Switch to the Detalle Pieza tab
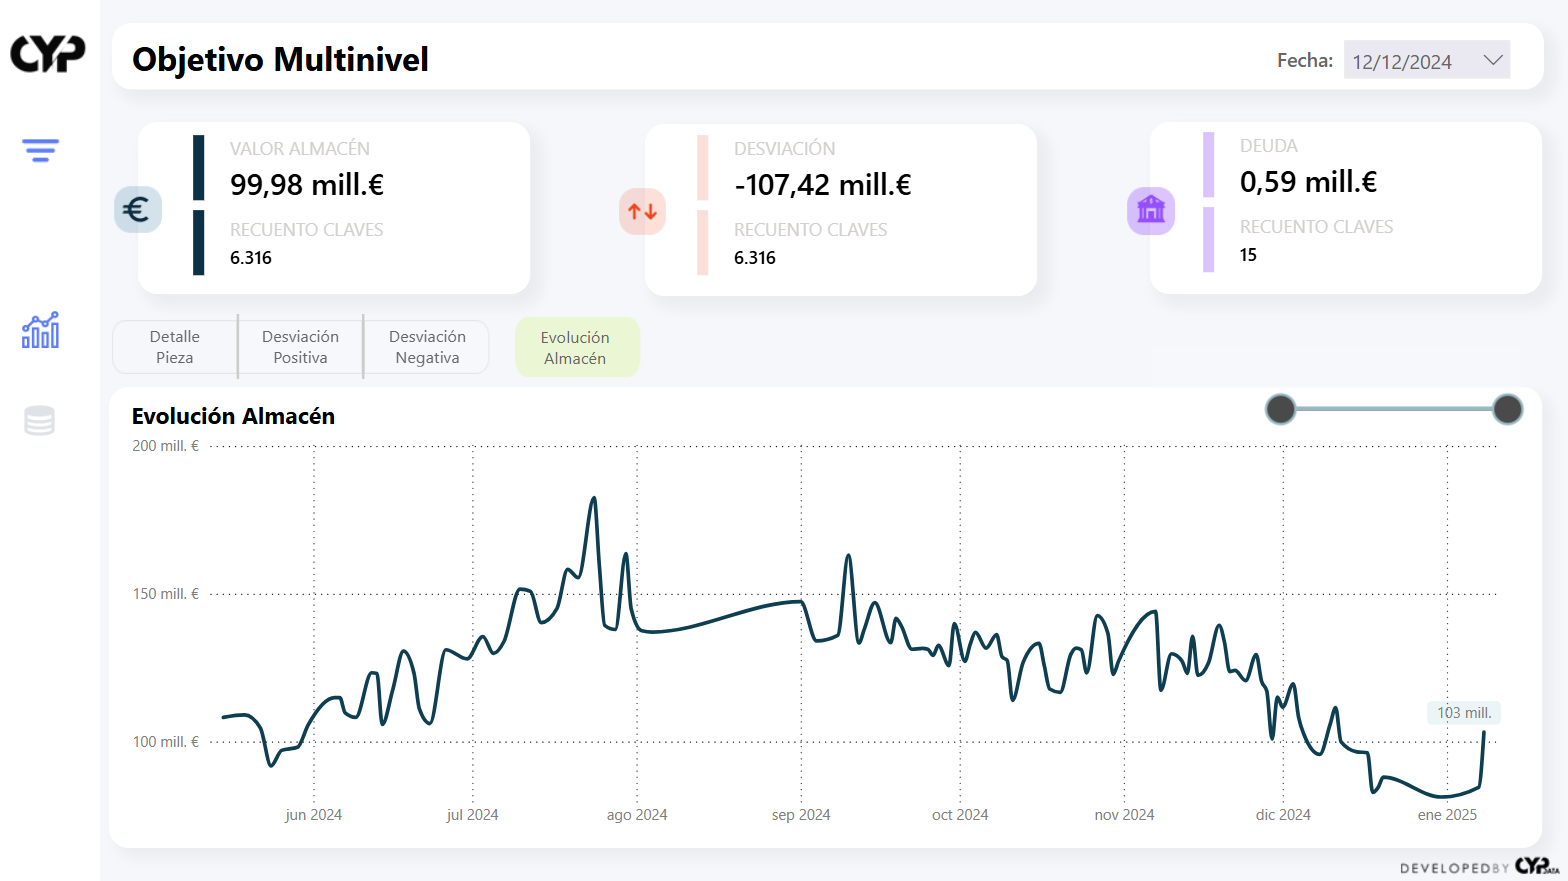This screenshot has height=881, width=1568. [x=175, y=347]
